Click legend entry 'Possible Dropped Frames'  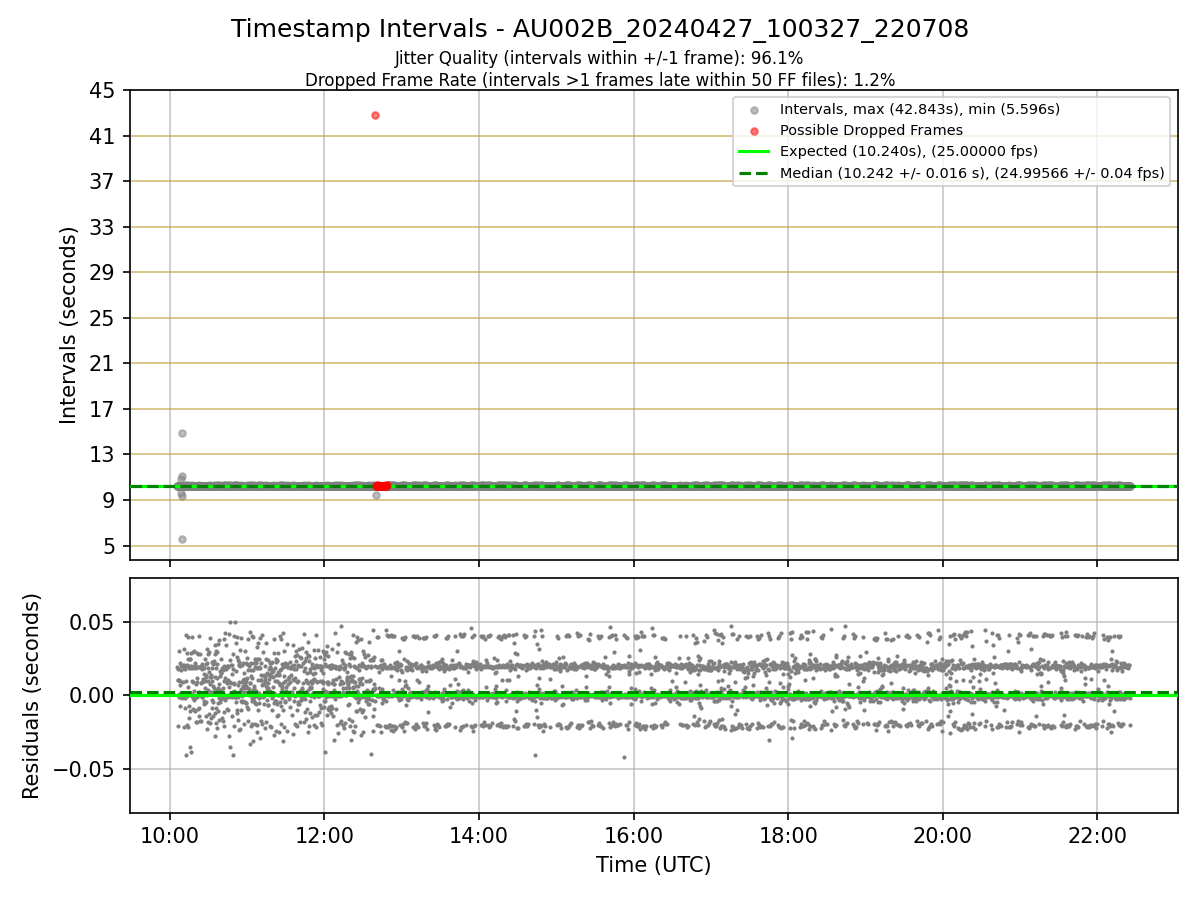[871, 130]
